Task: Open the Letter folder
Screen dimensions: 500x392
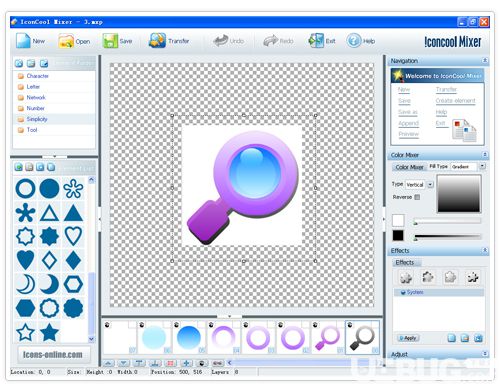Action: (x=33, y=87)
